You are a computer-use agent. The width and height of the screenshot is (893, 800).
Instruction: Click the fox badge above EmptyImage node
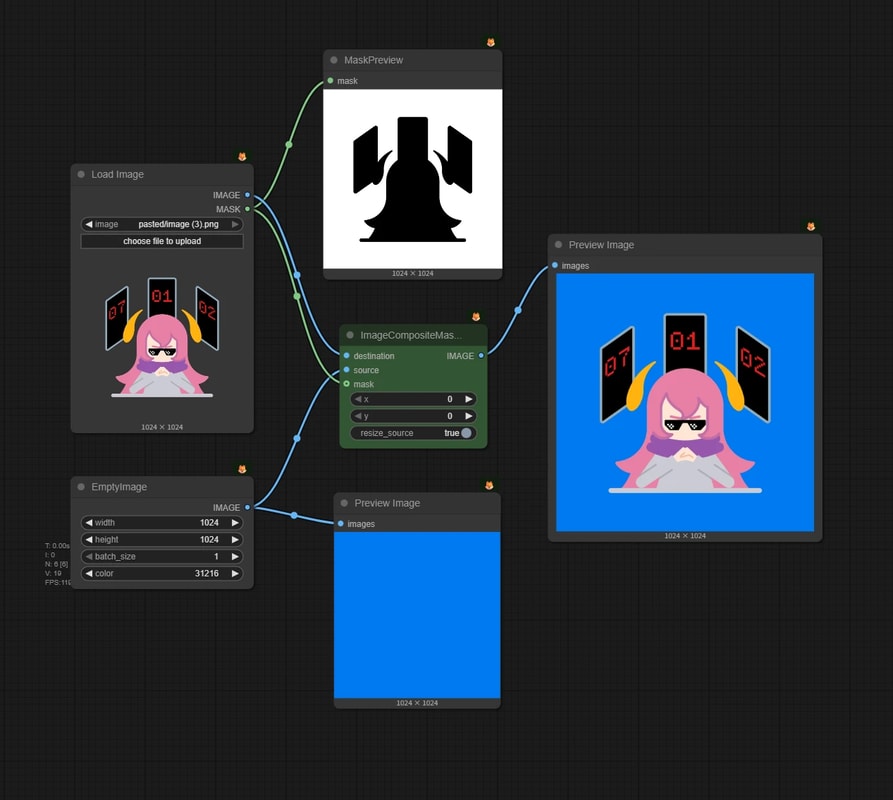click(x=242, y=469)
